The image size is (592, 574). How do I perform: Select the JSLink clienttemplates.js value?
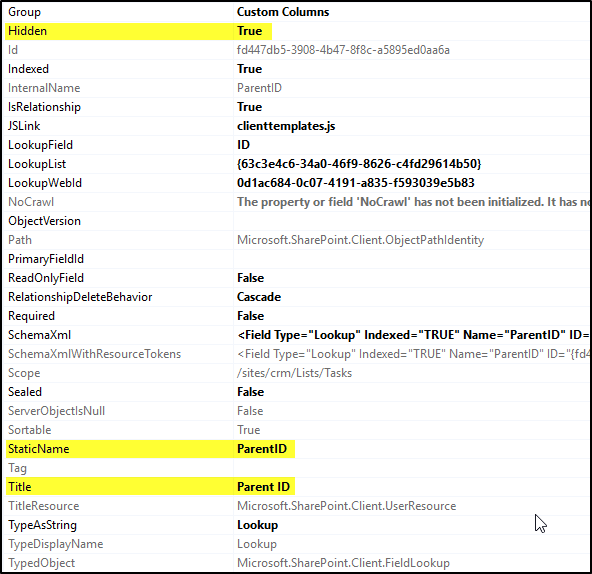(286, 126)
